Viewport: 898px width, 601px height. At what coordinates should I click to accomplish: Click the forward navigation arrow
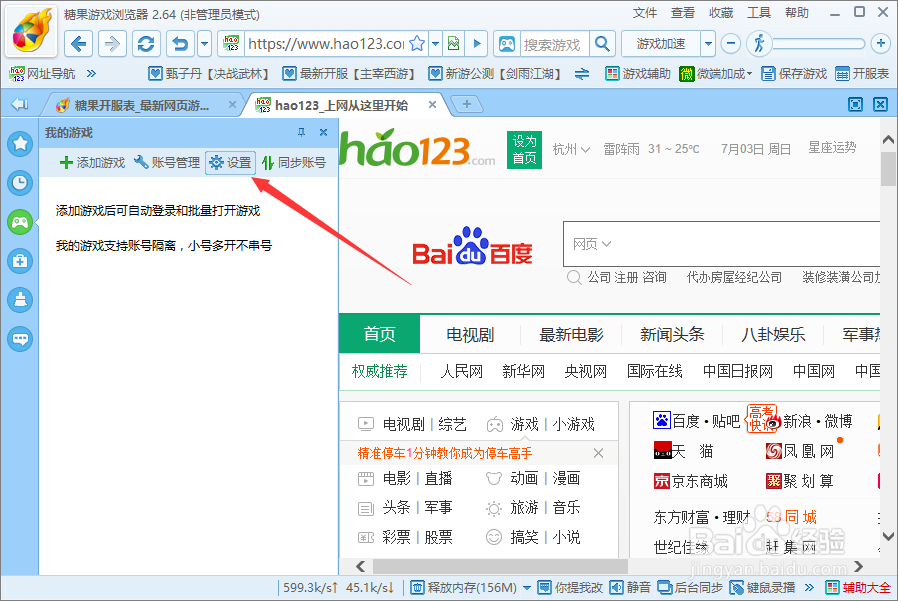pyautogui.click(x=112, y=44)
